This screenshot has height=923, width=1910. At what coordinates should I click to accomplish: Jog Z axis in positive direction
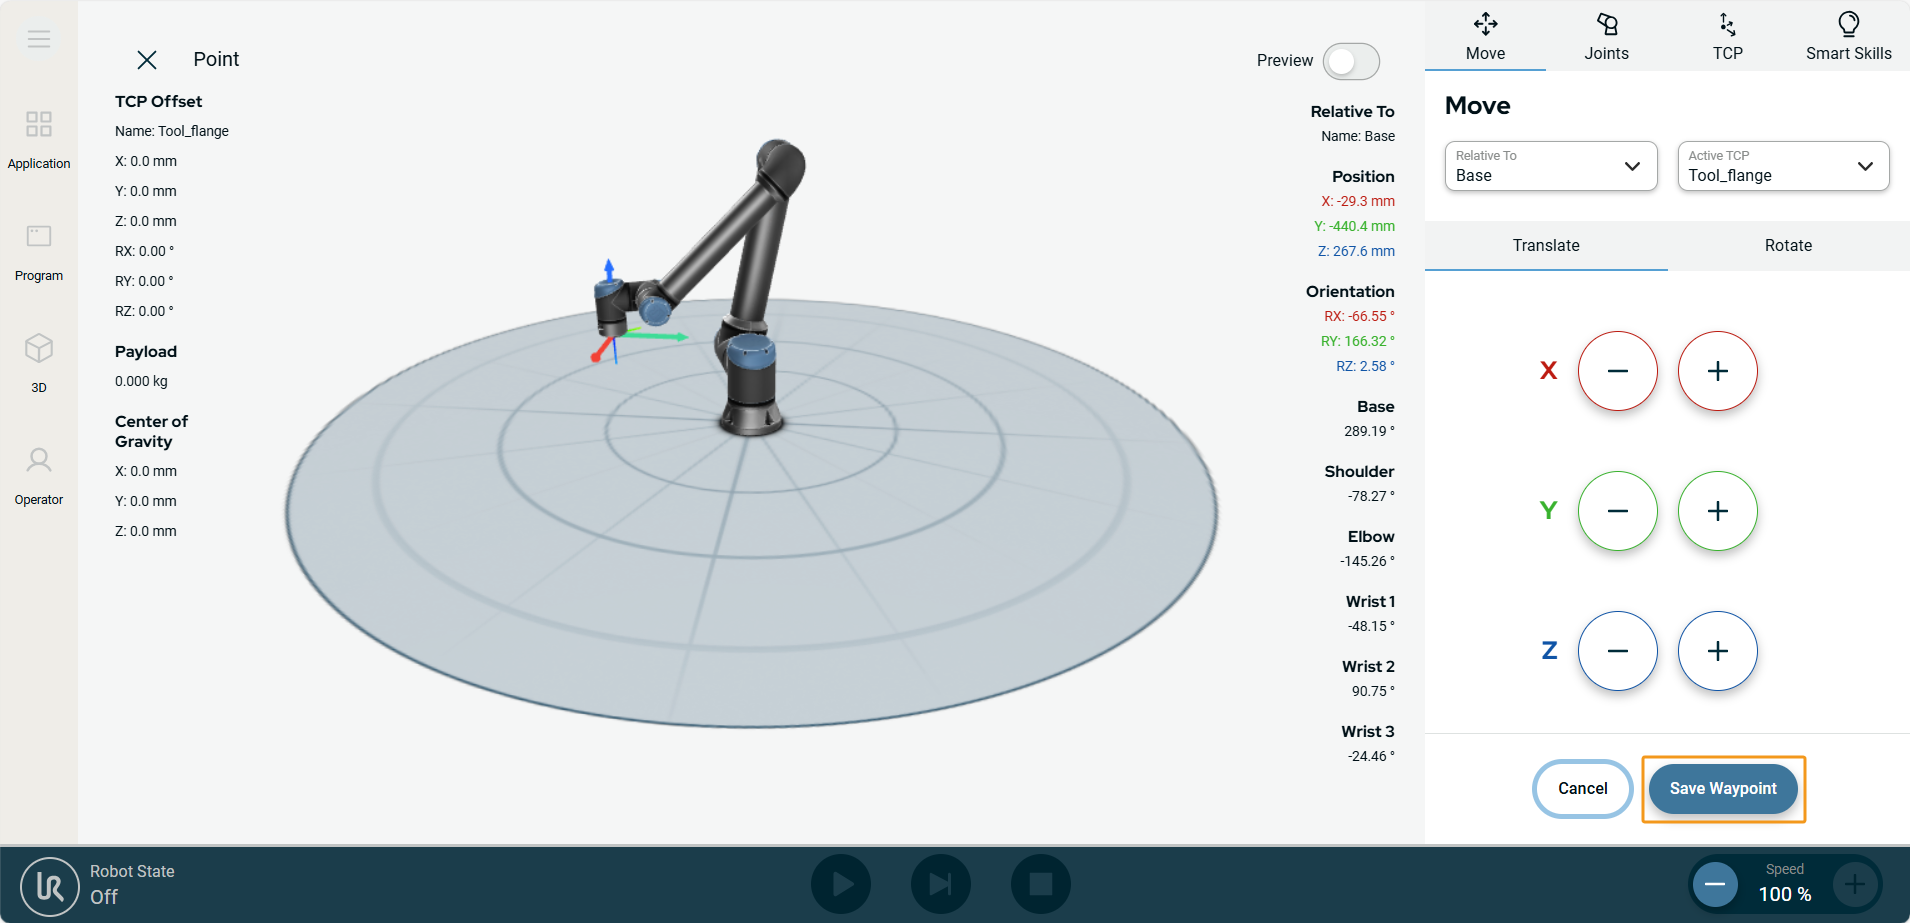click(1718, 651)
